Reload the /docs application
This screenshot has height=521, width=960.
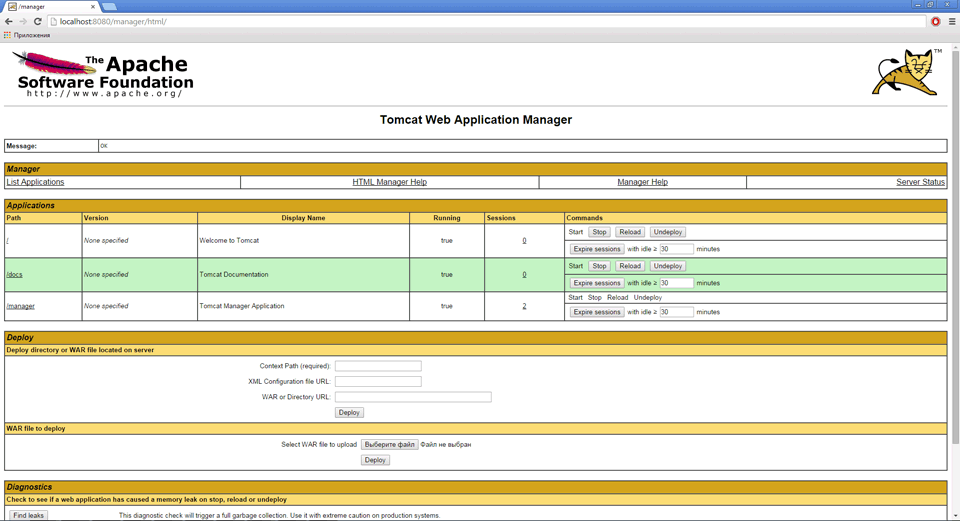(629, 266)
